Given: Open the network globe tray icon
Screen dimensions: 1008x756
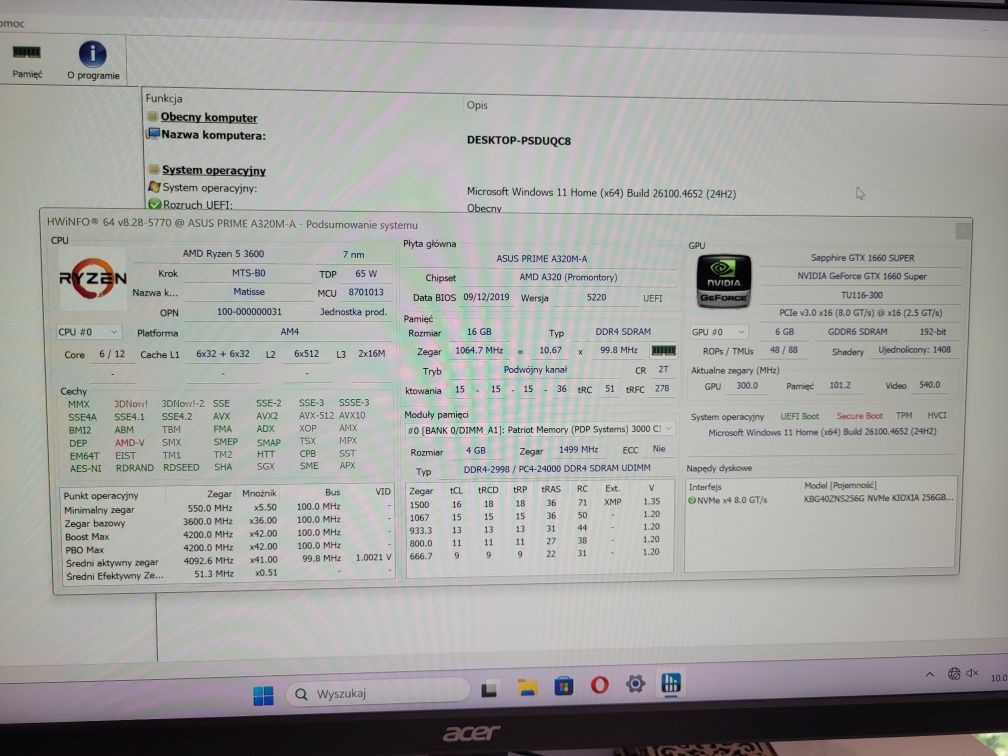Looking at the screenshot, I should click(x=953, y=673).
